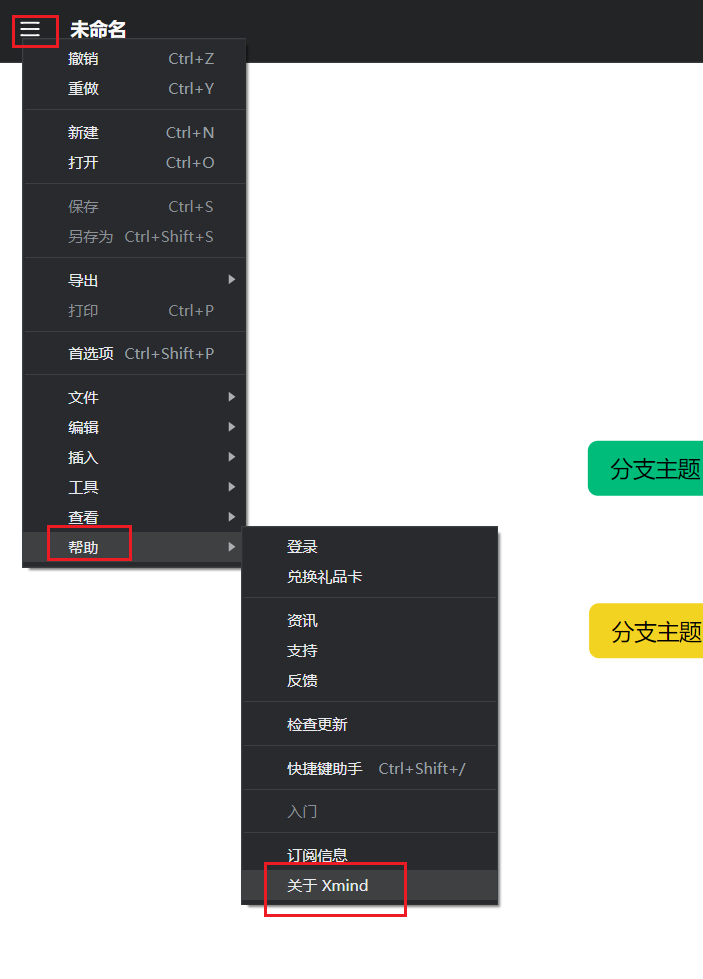
Task: Click the arrow beside 导出
Action: 232,280
